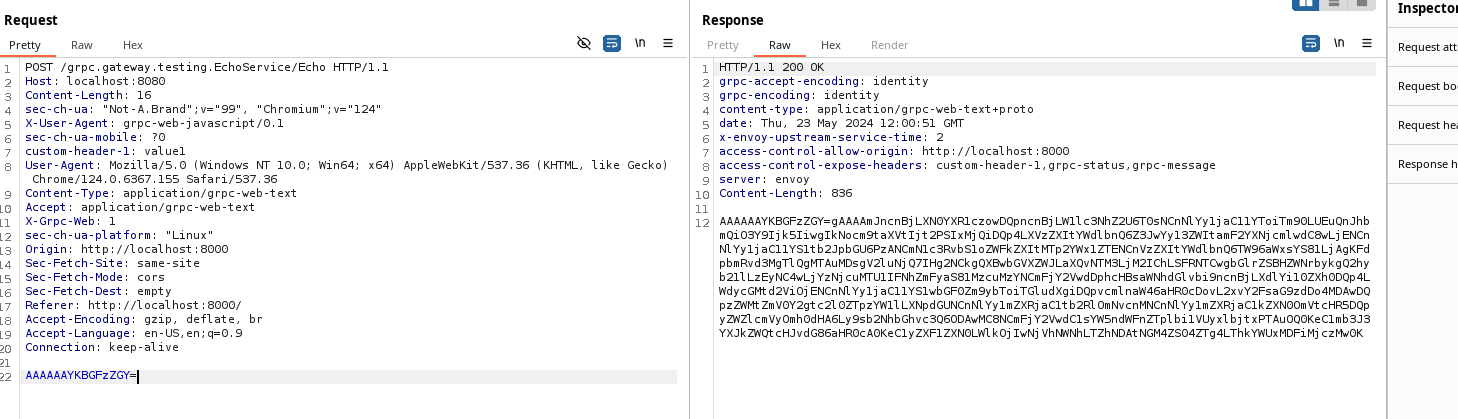Click the Accept: application/grpc-web-text header
The image size is (1458, 419).
pyautogui.click(x=140, y=208)
